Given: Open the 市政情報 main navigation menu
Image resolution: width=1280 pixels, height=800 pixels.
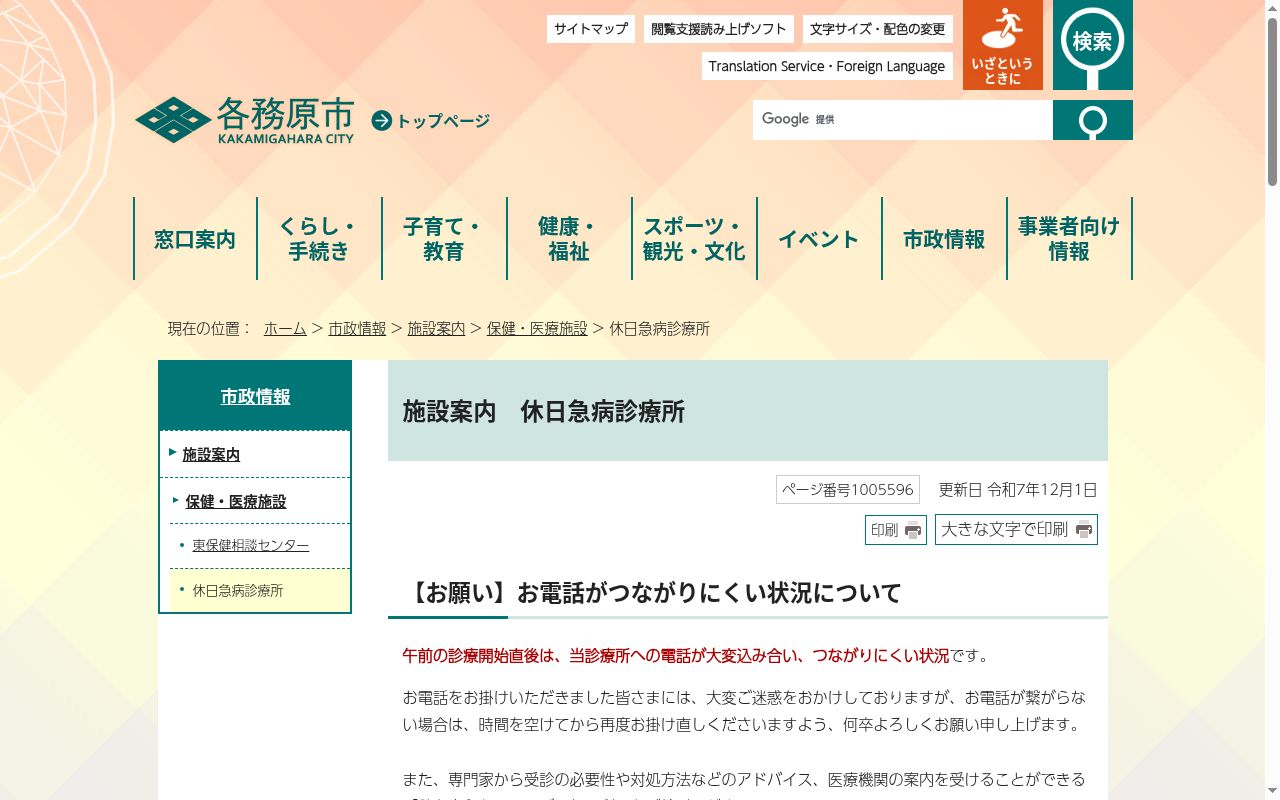Looking at the screenshot, I should click(944, 239).
